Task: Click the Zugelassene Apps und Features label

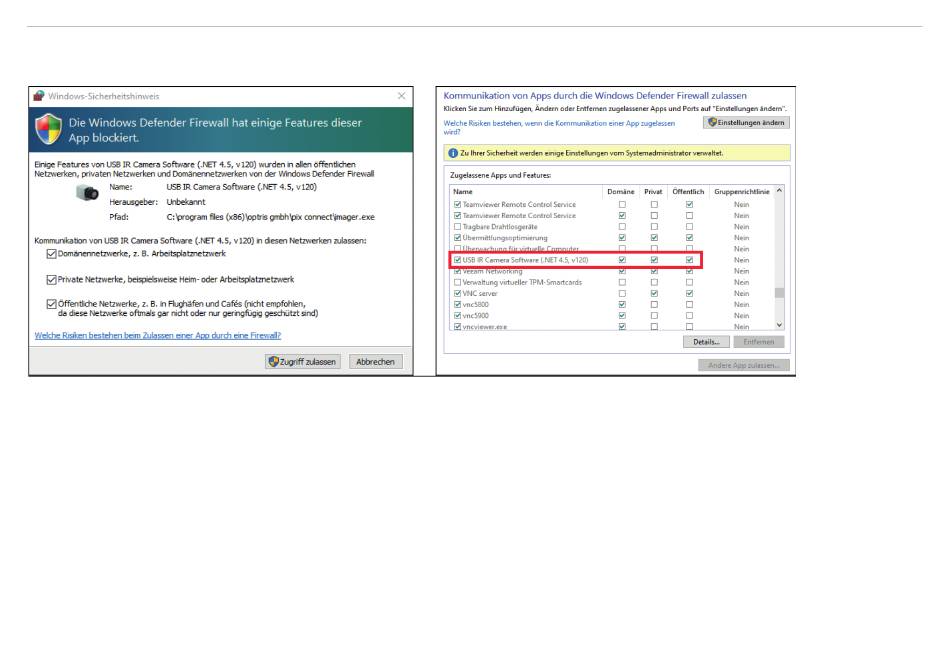Action: coord(500,175)
